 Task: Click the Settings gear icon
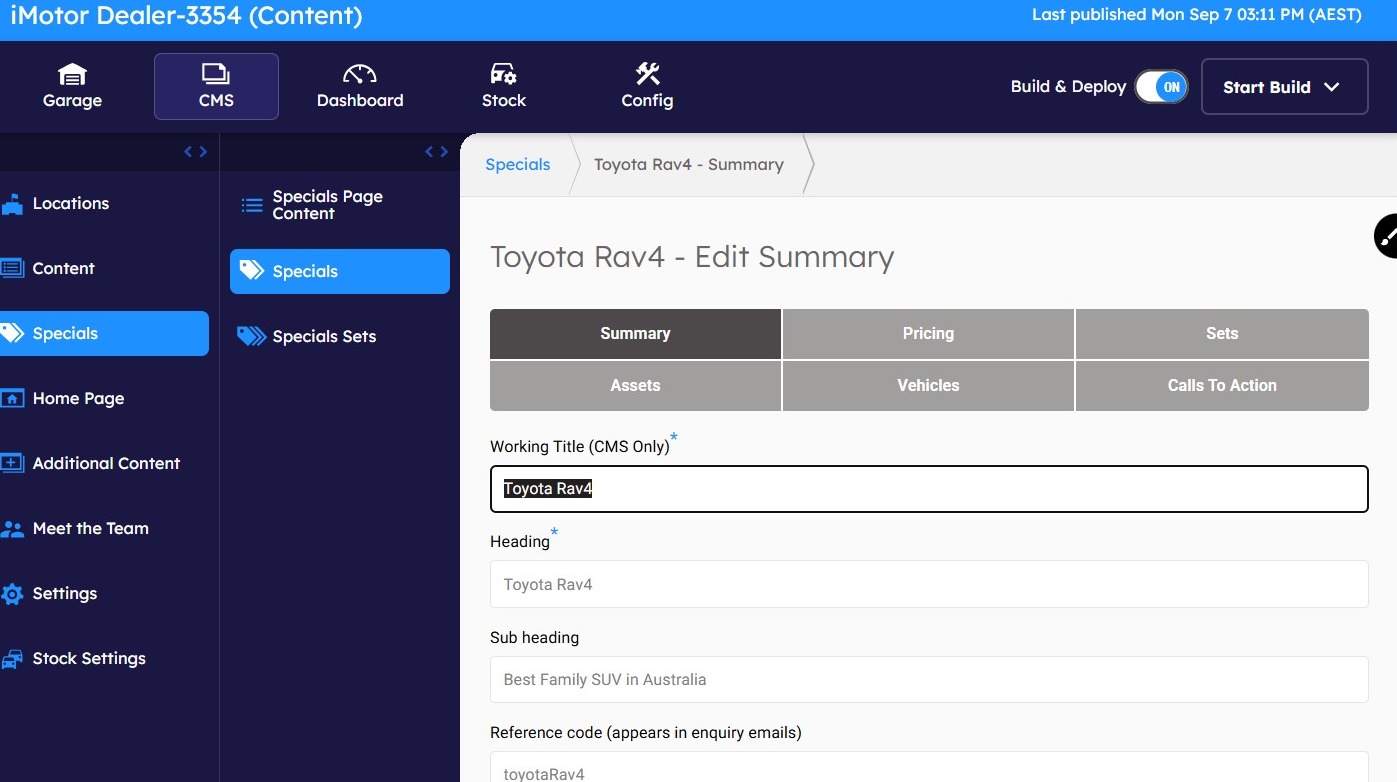tap(12, 594)
